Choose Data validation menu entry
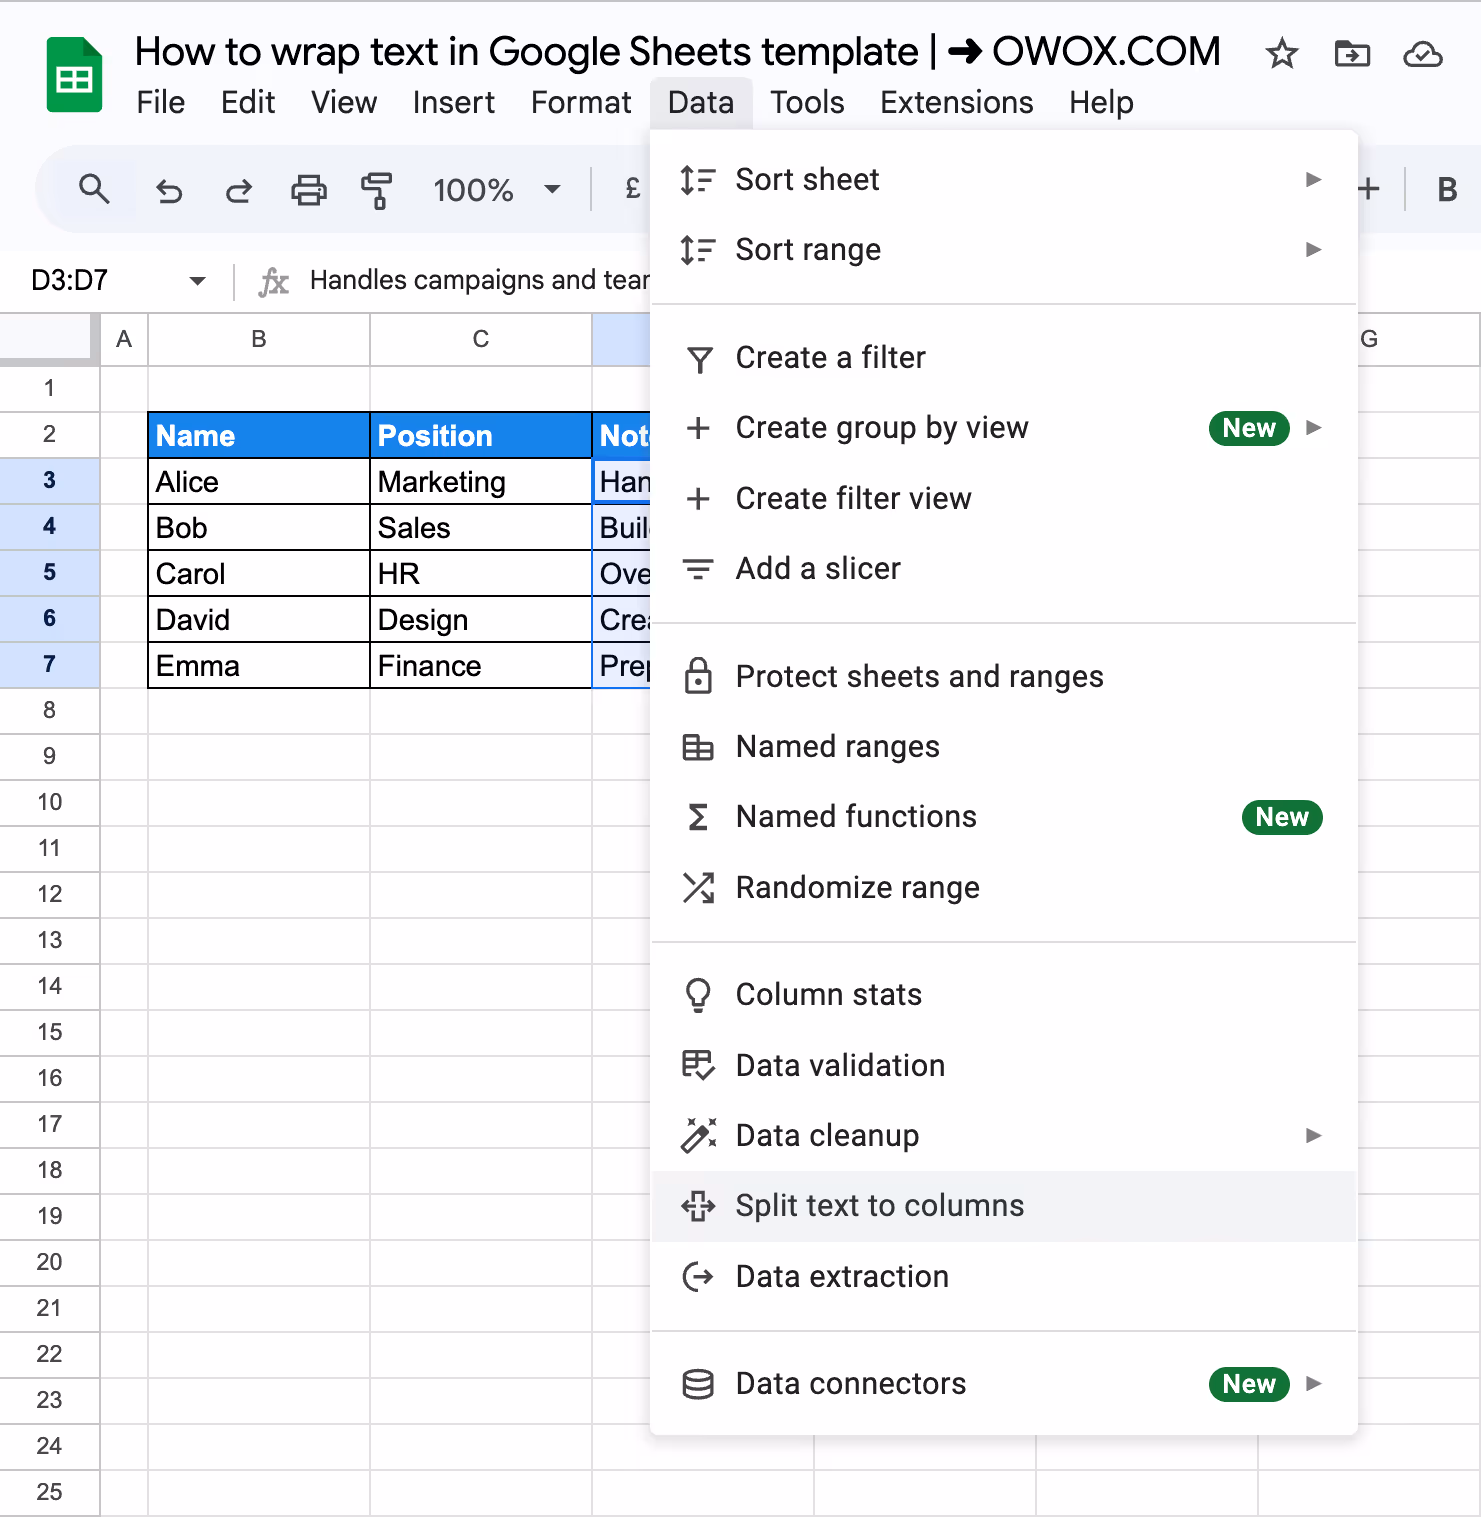The height and width of the screenshot is (1517, 1481). (1003, 1065)
